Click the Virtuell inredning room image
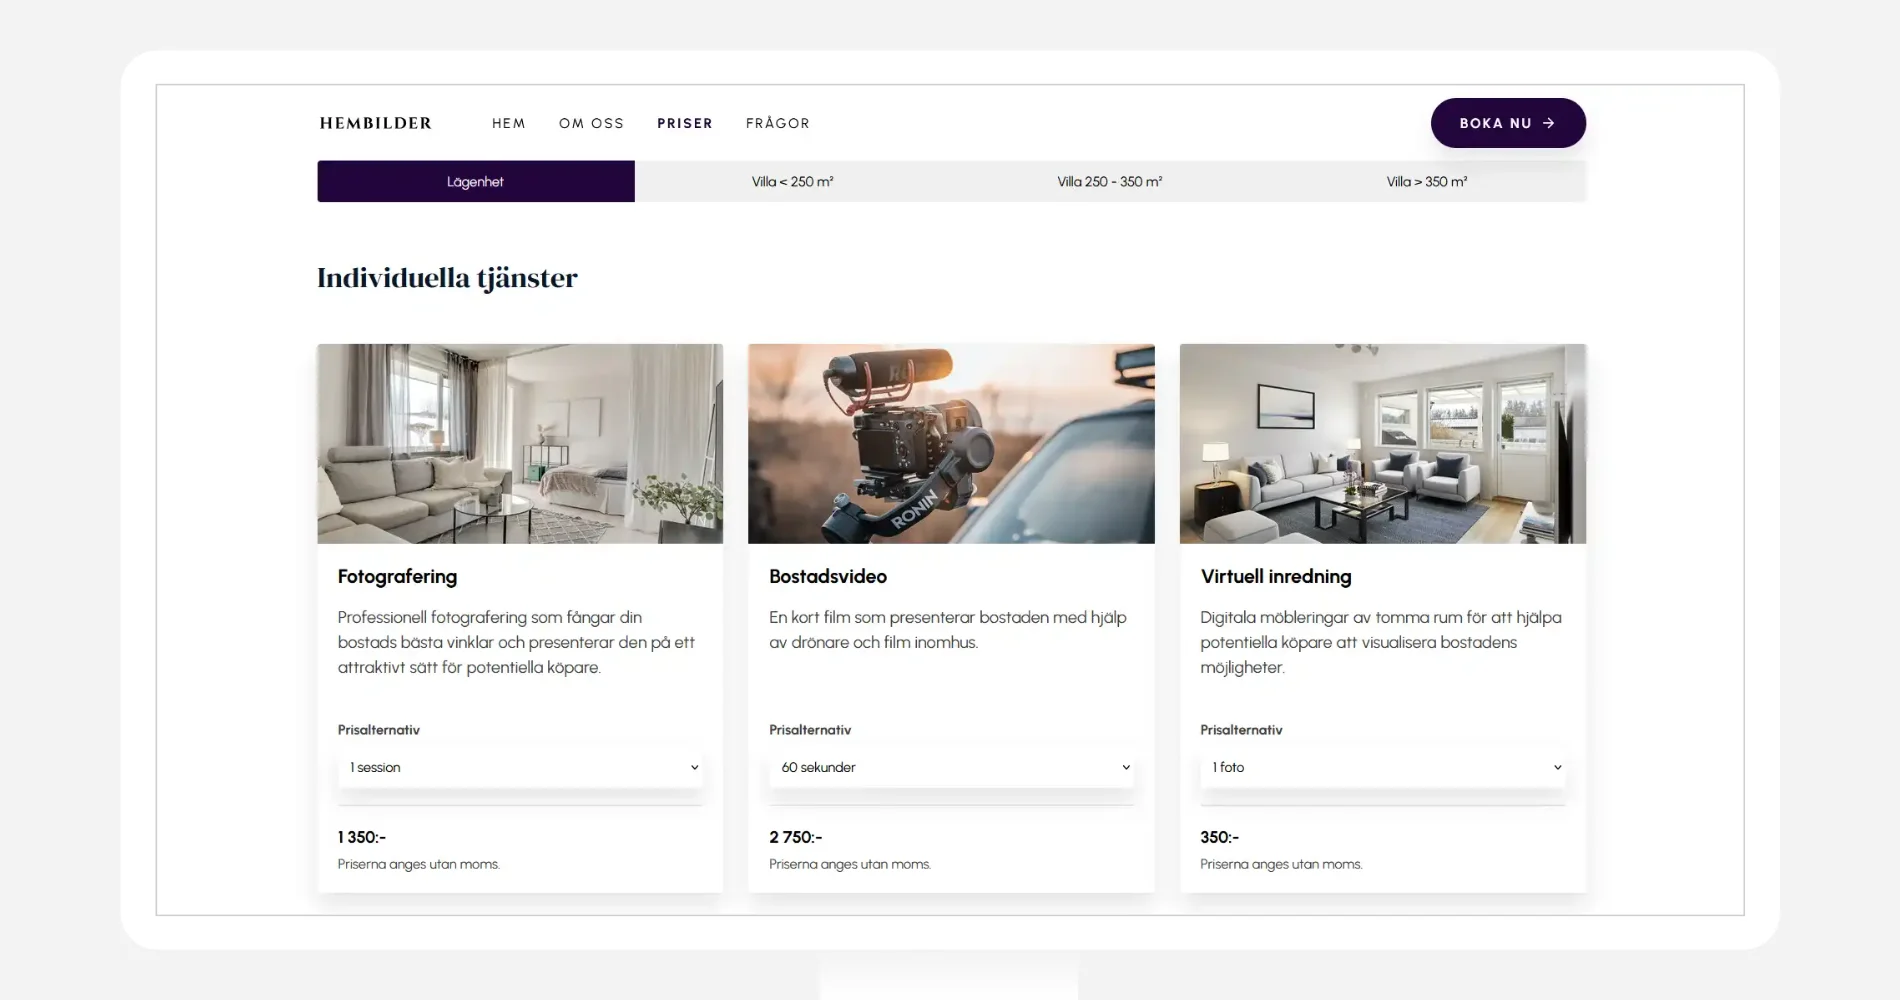 (1383, 444)
